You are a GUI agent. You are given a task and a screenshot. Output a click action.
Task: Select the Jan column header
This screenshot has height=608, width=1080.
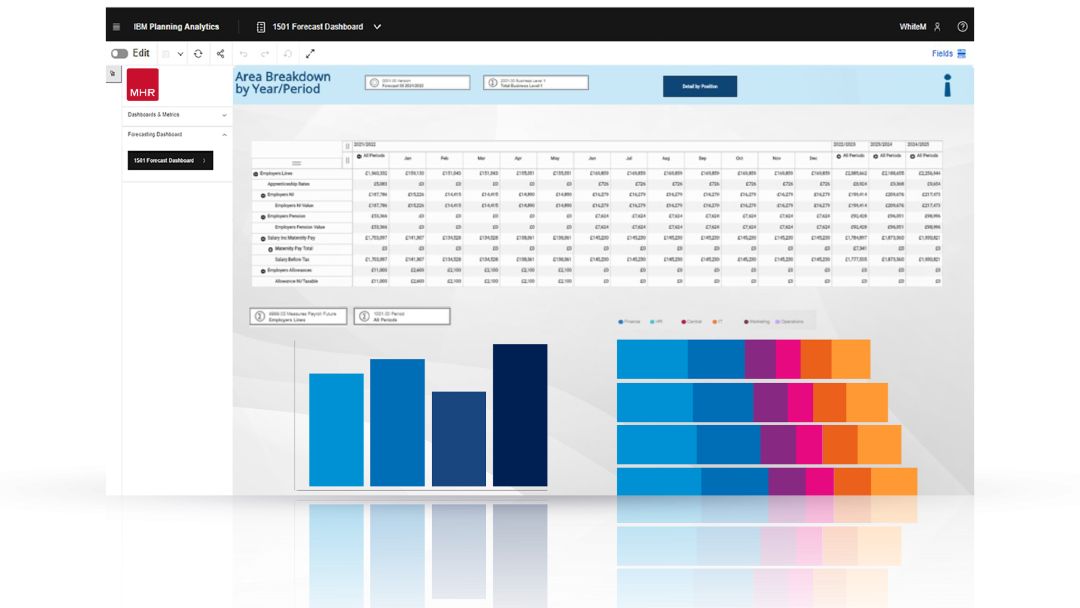[408, 158]
